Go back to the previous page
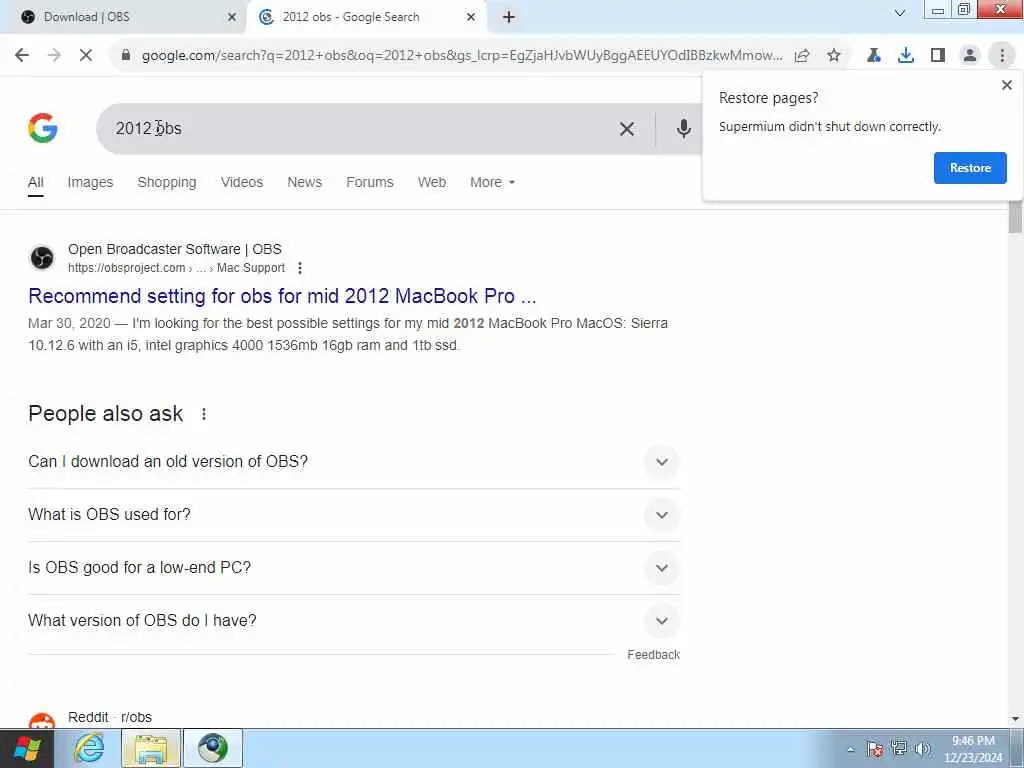 22,56
